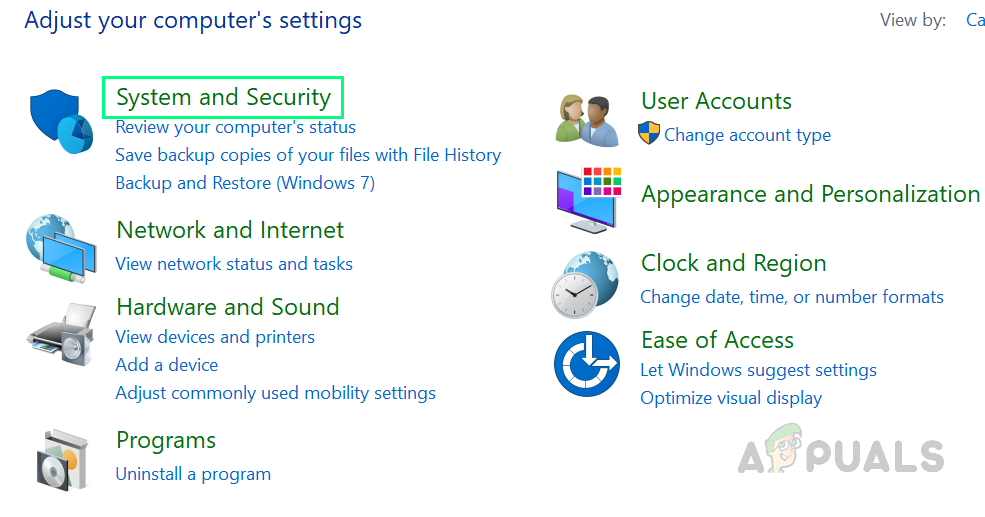Open Save backup copies with File History
This screenshot has height=517, width=985.
click(308, 155)
